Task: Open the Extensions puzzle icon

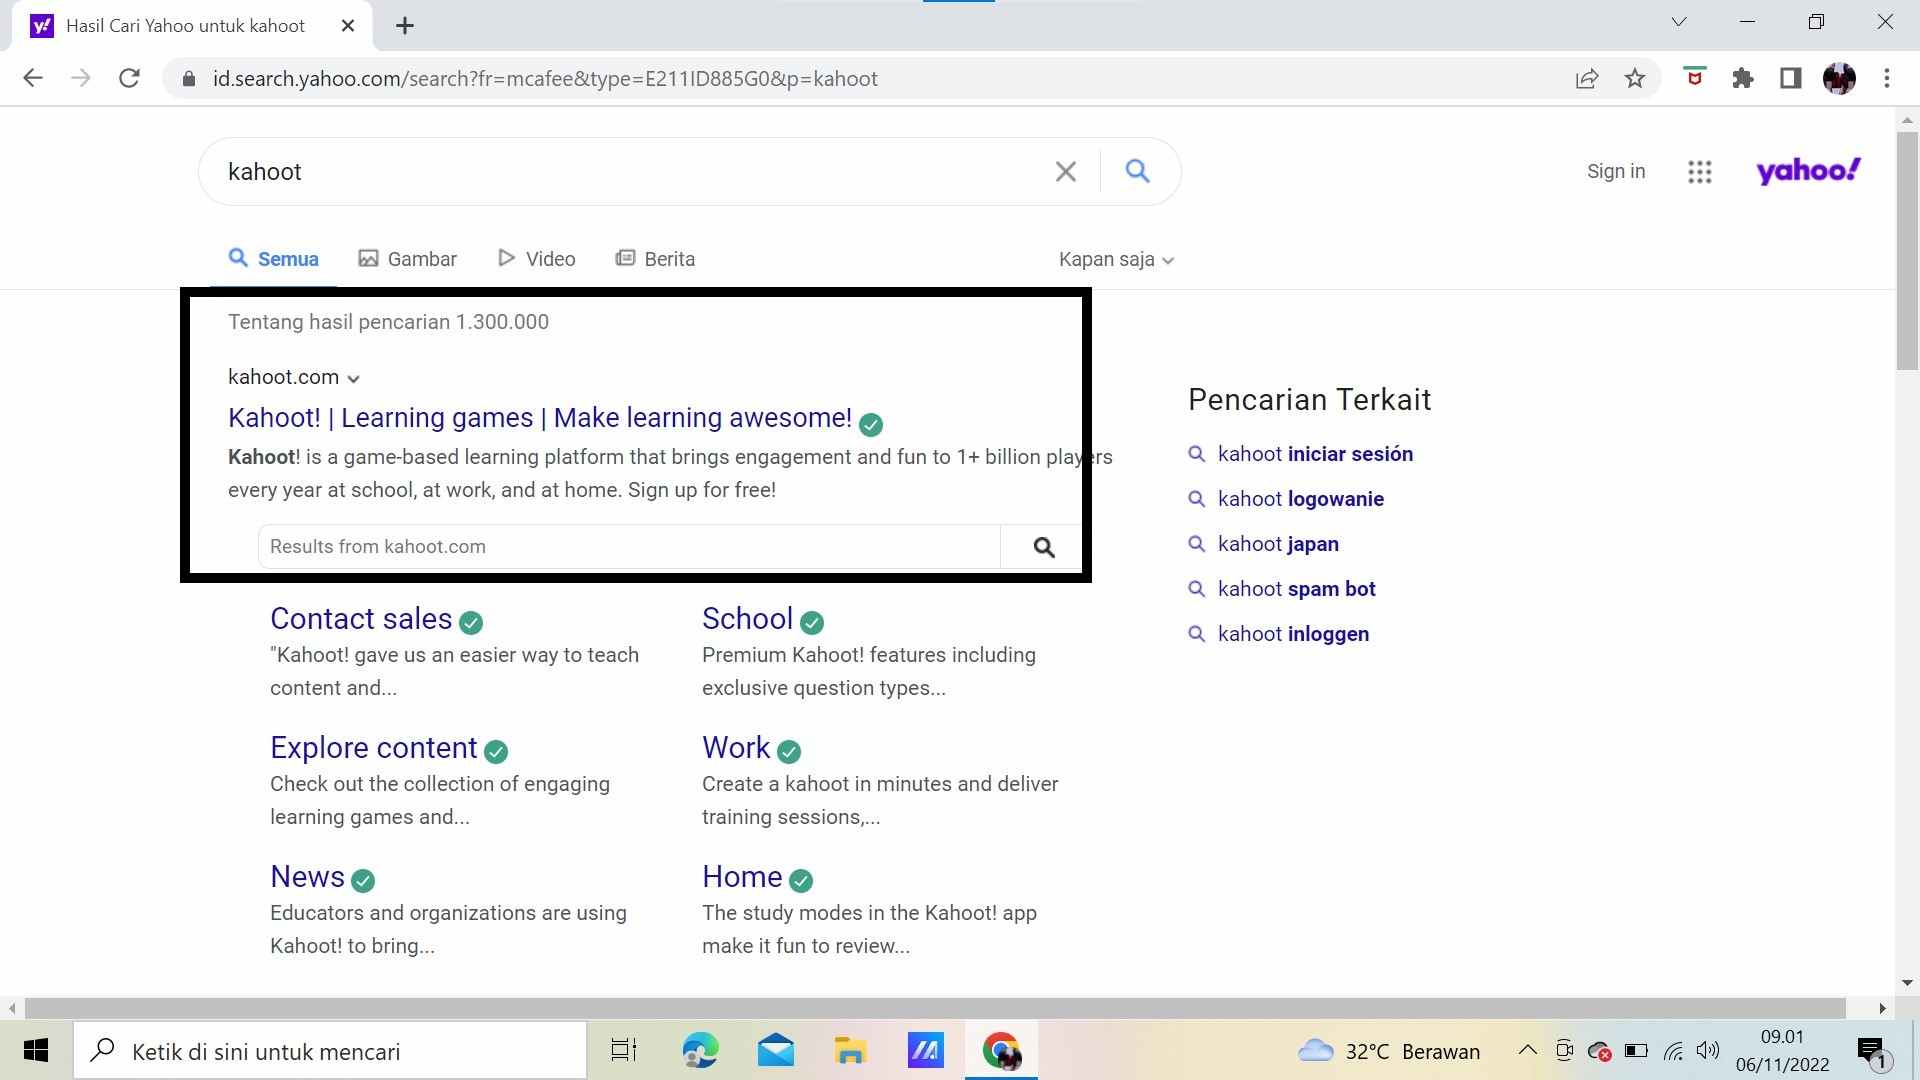Action: click(1743, 78)
